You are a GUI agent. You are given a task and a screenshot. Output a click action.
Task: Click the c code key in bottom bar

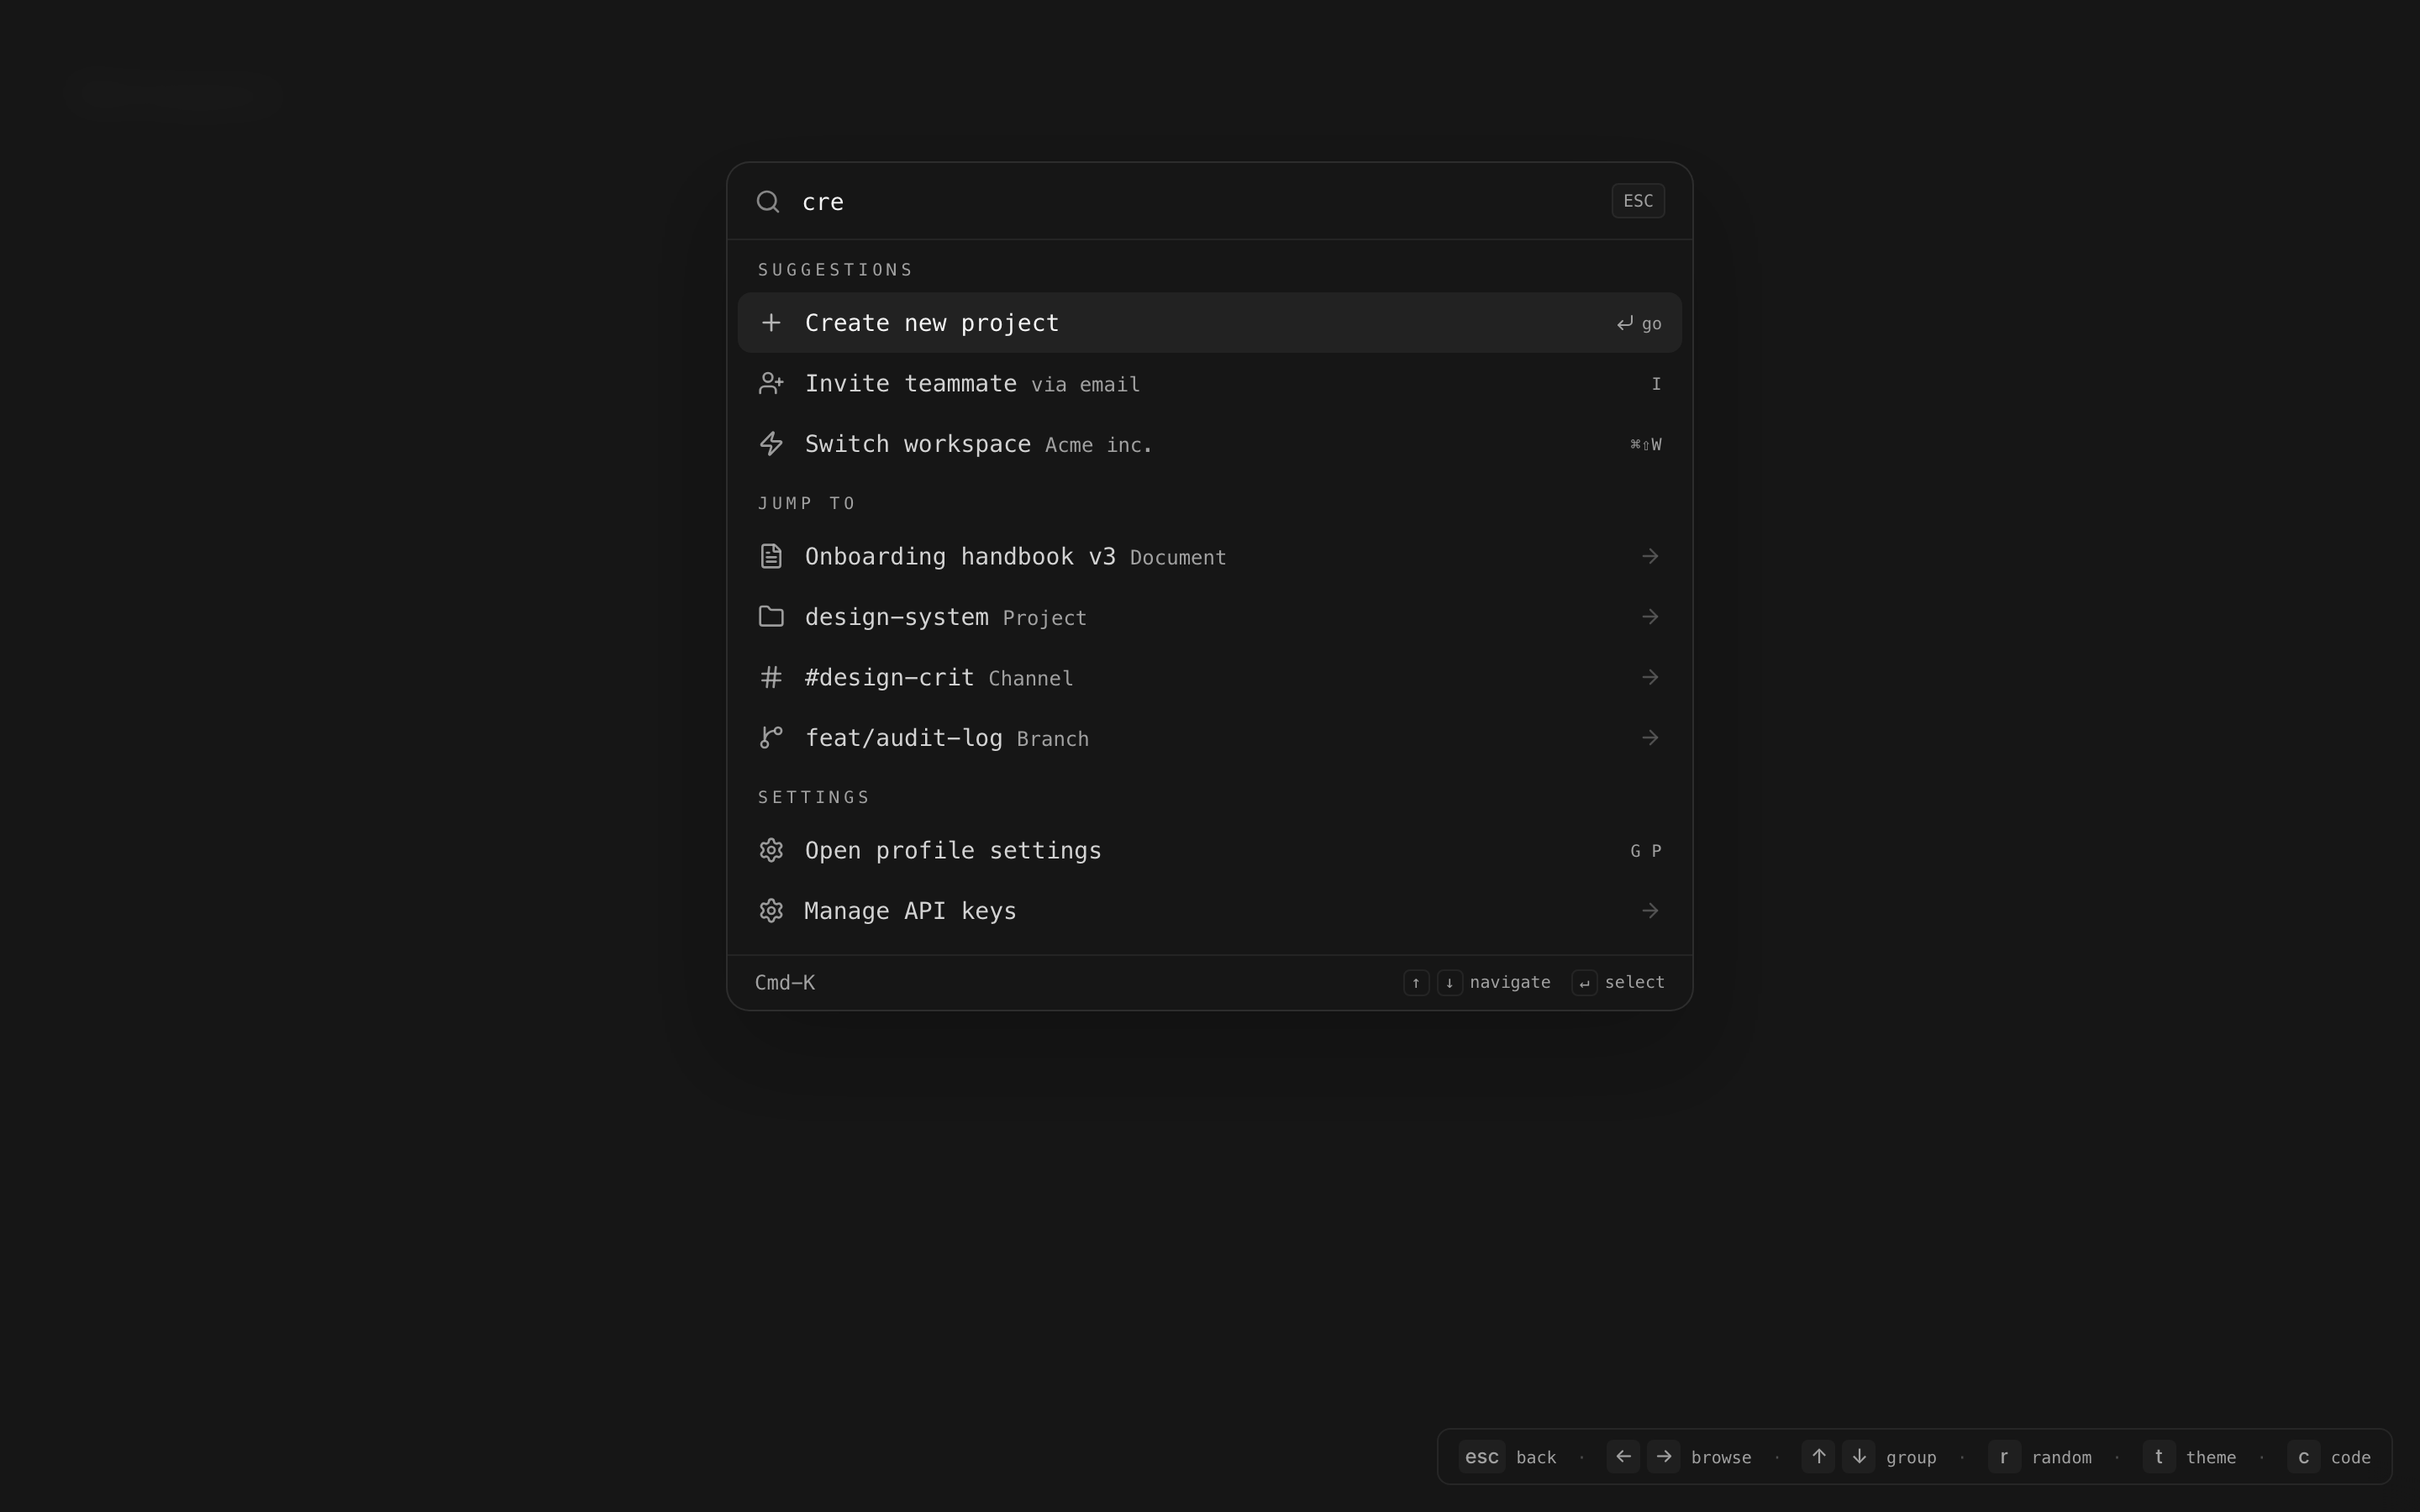[x=2304, y=1457]
